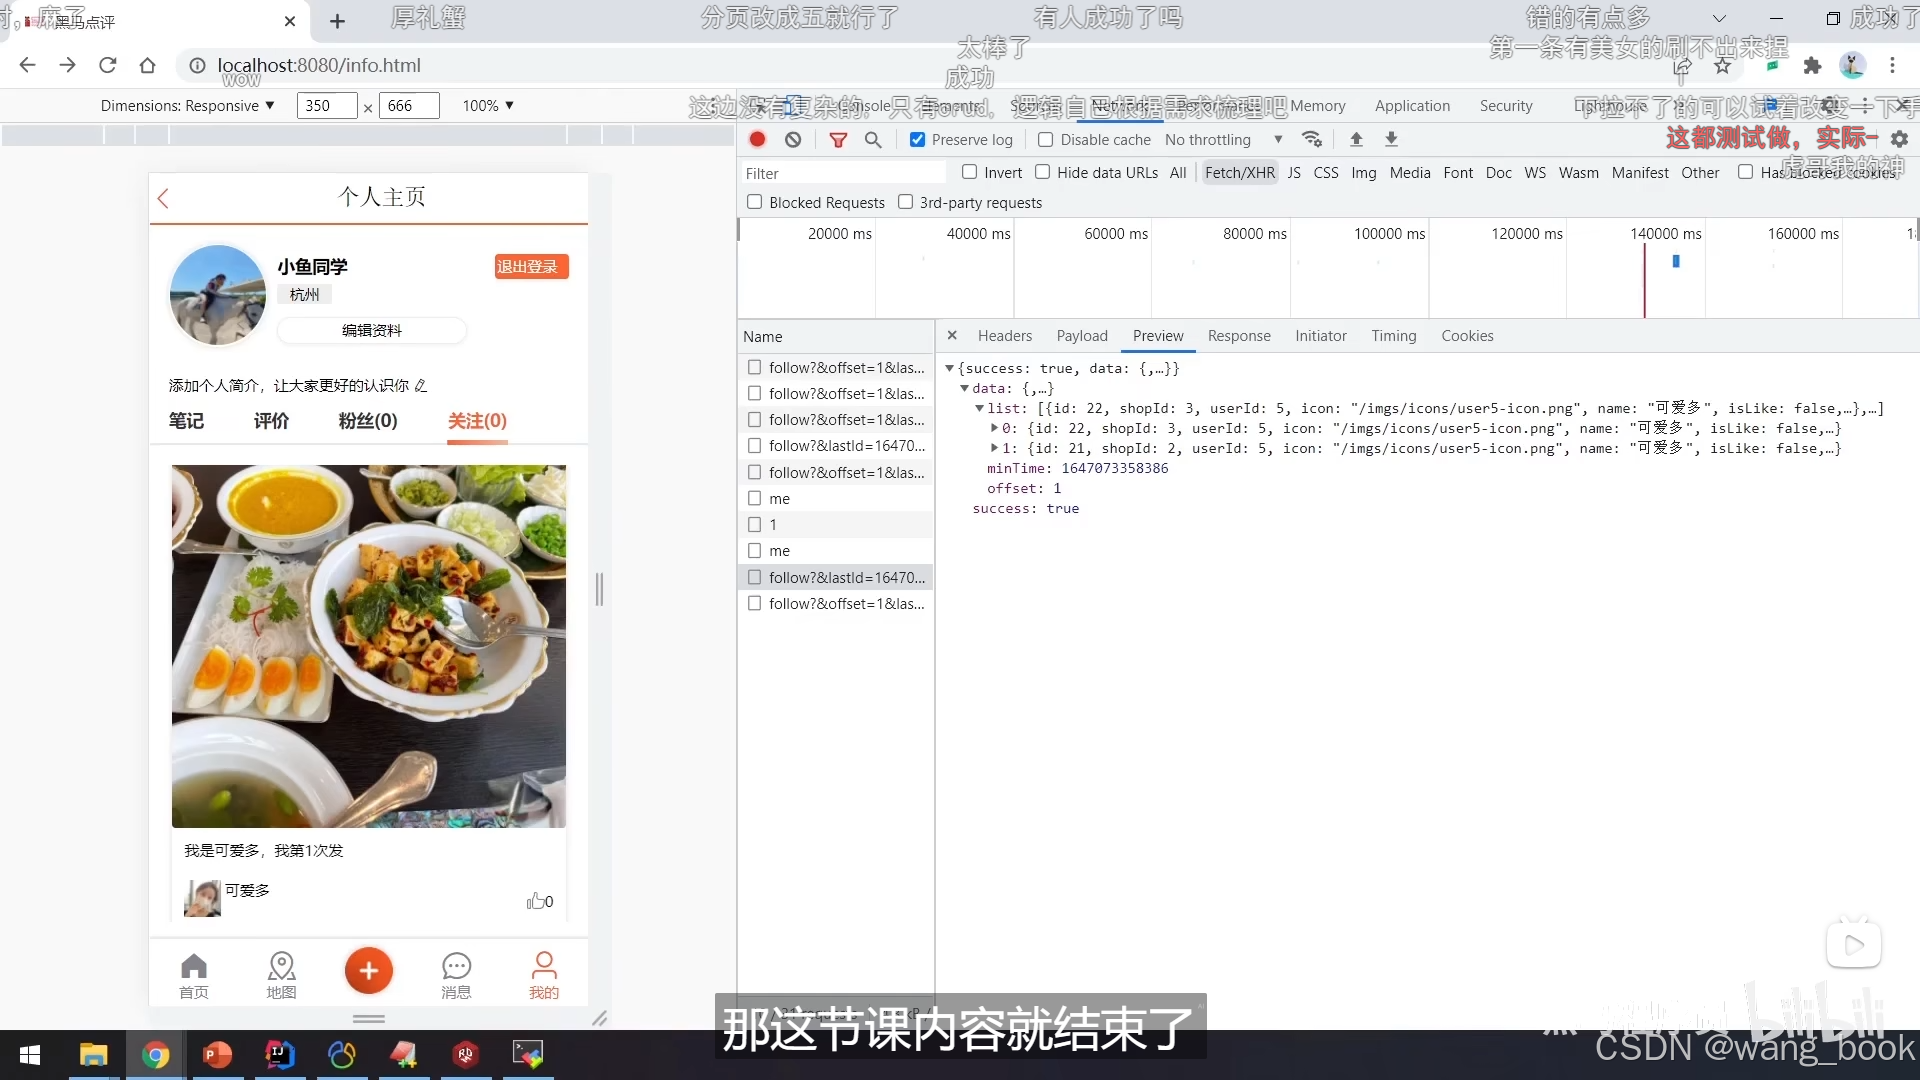Image resolution: width=1920 pixels, height=1080 pixels.
Task: Enable Disable cache checkbox
Action: tap(1045, 140)
